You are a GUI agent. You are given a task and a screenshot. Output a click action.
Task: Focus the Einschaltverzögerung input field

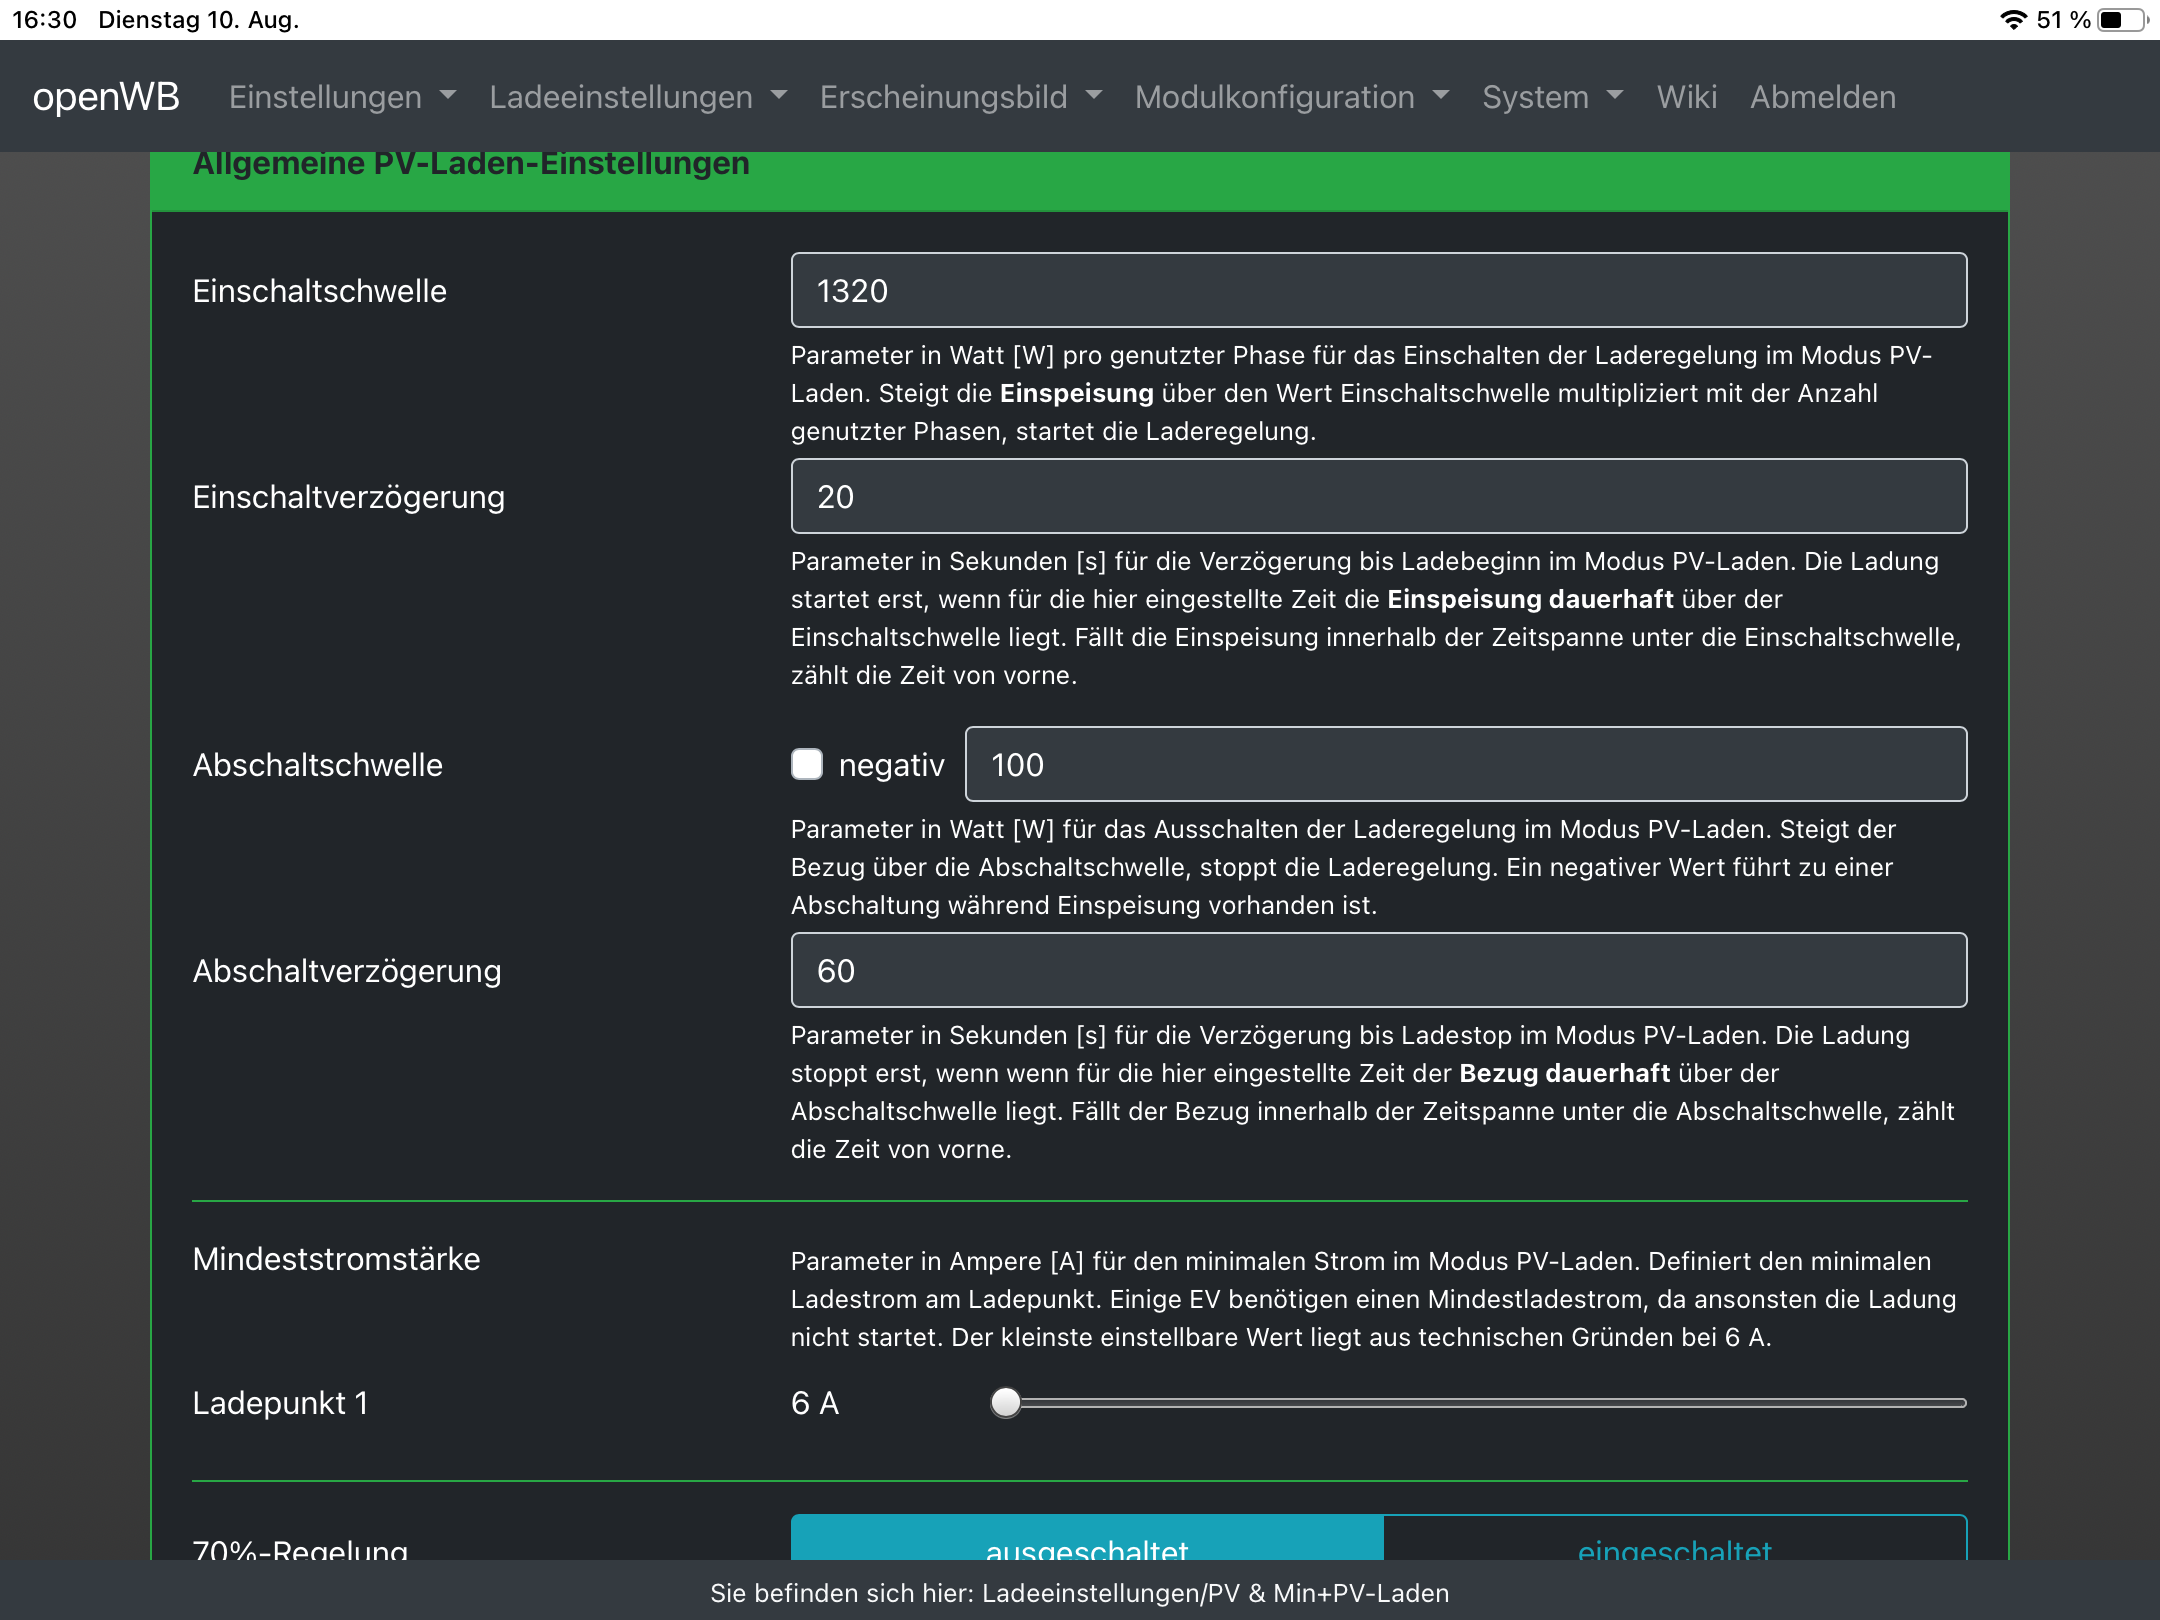[x=1378, y=496]
